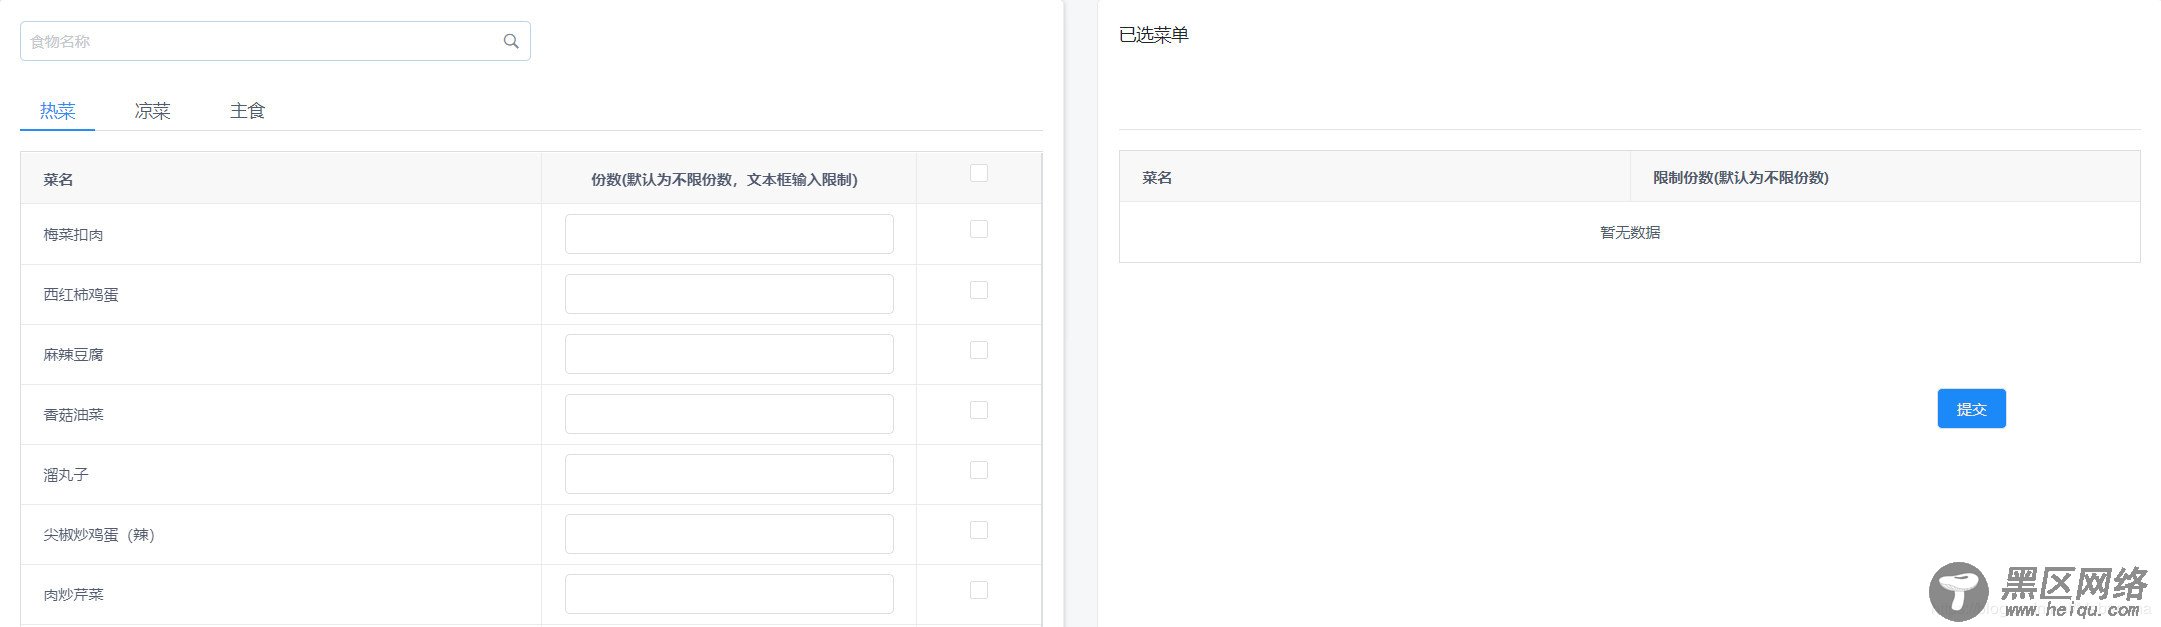Check the box for 麻辣豆腐
Screen dimensions: 2161x627
coord(979,350)
